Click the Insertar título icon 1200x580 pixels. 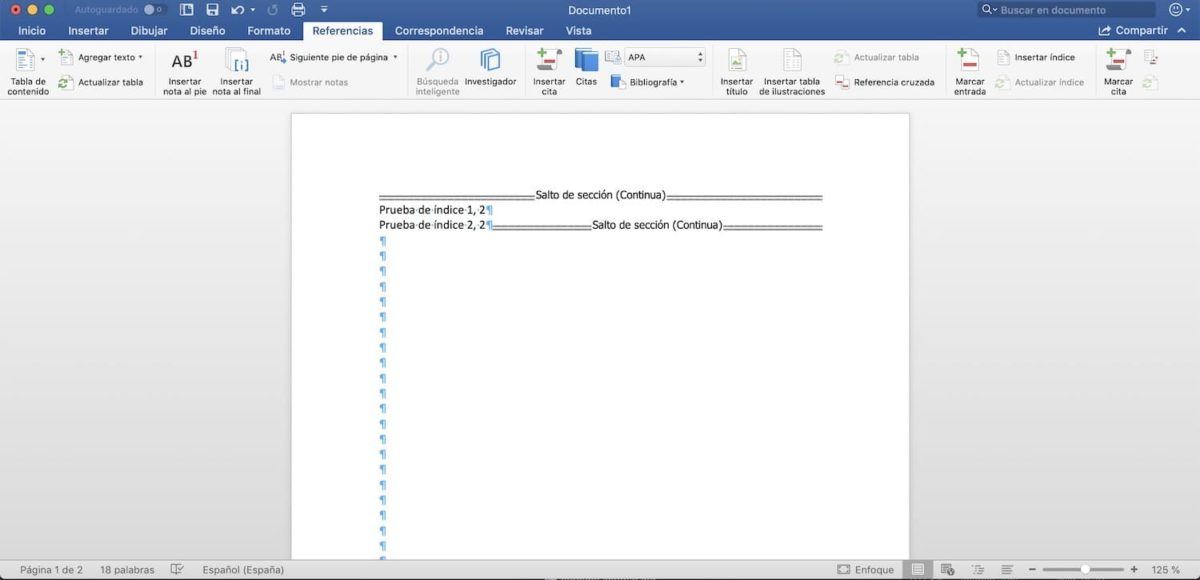pos(736,70)
